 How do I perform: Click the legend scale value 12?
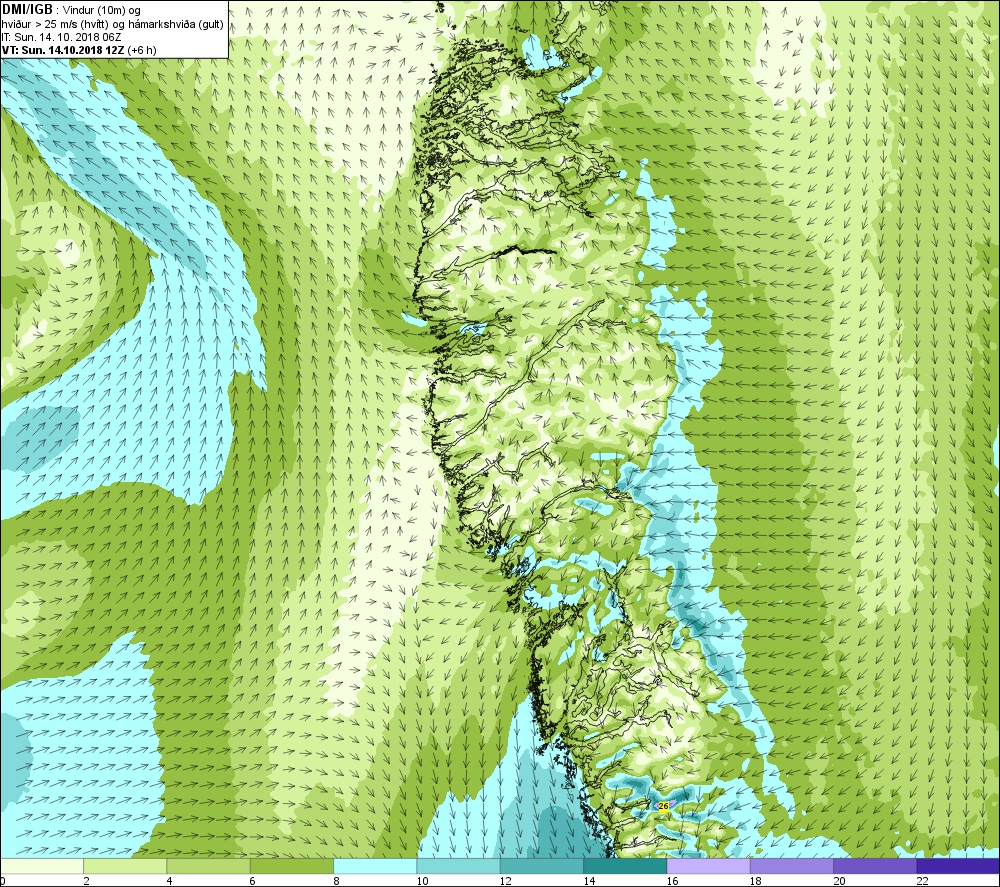pos(506,881)
